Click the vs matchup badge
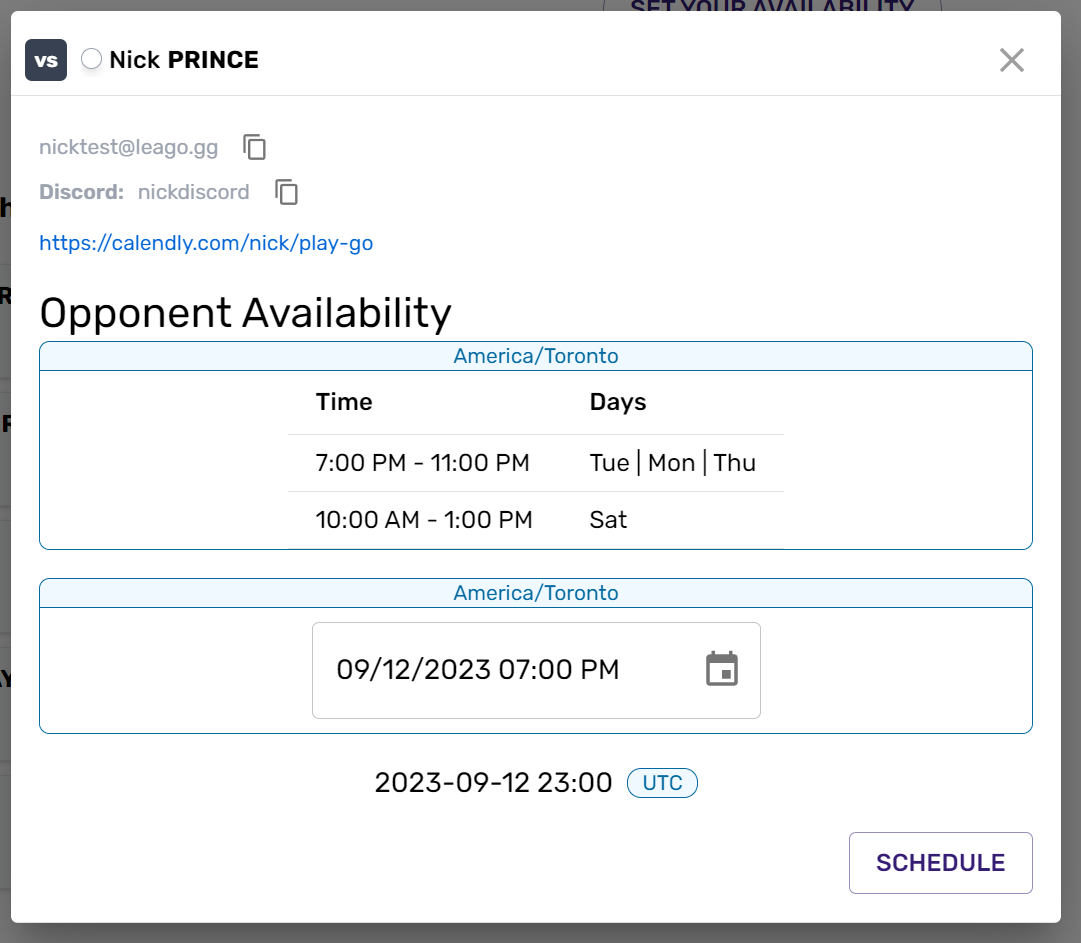 (45, 60)
